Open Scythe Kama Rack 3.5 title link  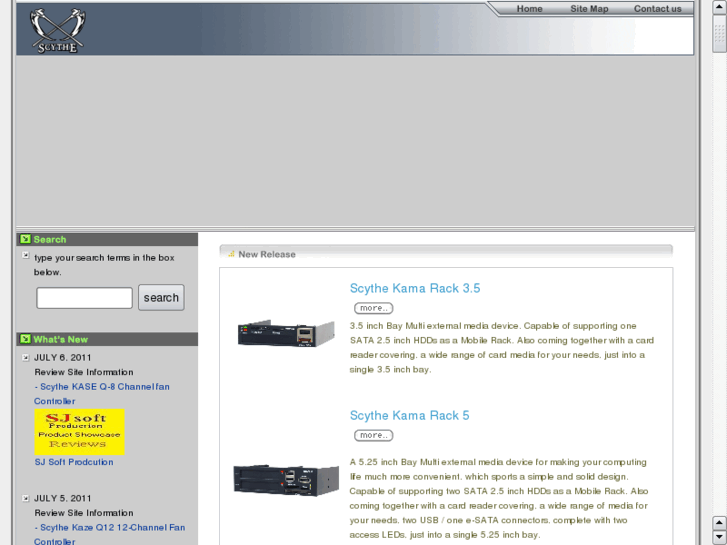point(415,288)
